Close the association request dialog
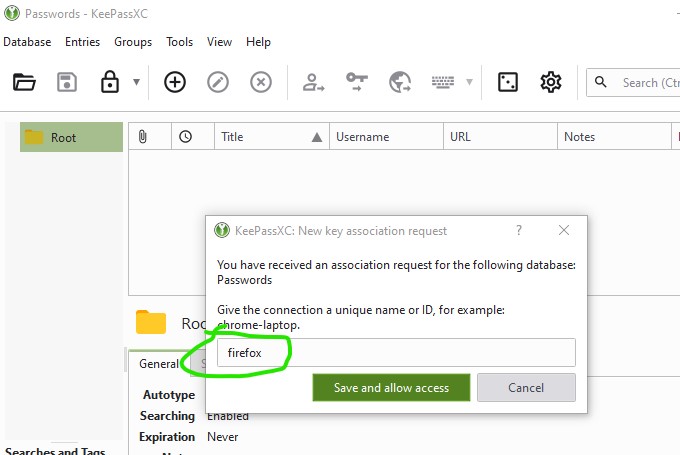680x455 pixels. tap(564, 230)
